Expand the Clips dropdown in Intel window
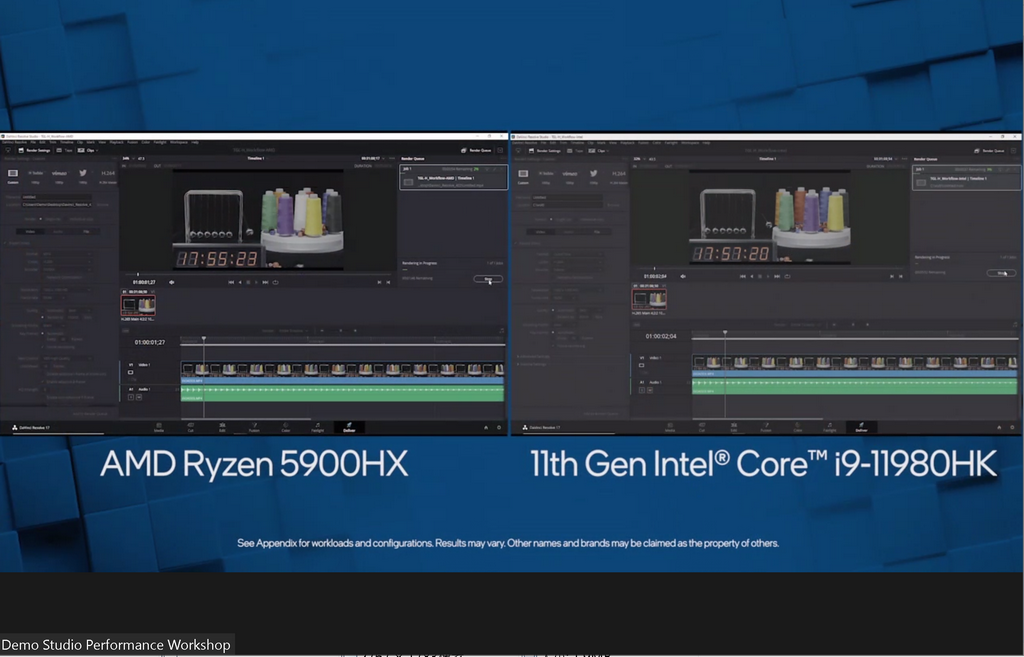This screenshot has height=657, width=1024. click(598, 151)
